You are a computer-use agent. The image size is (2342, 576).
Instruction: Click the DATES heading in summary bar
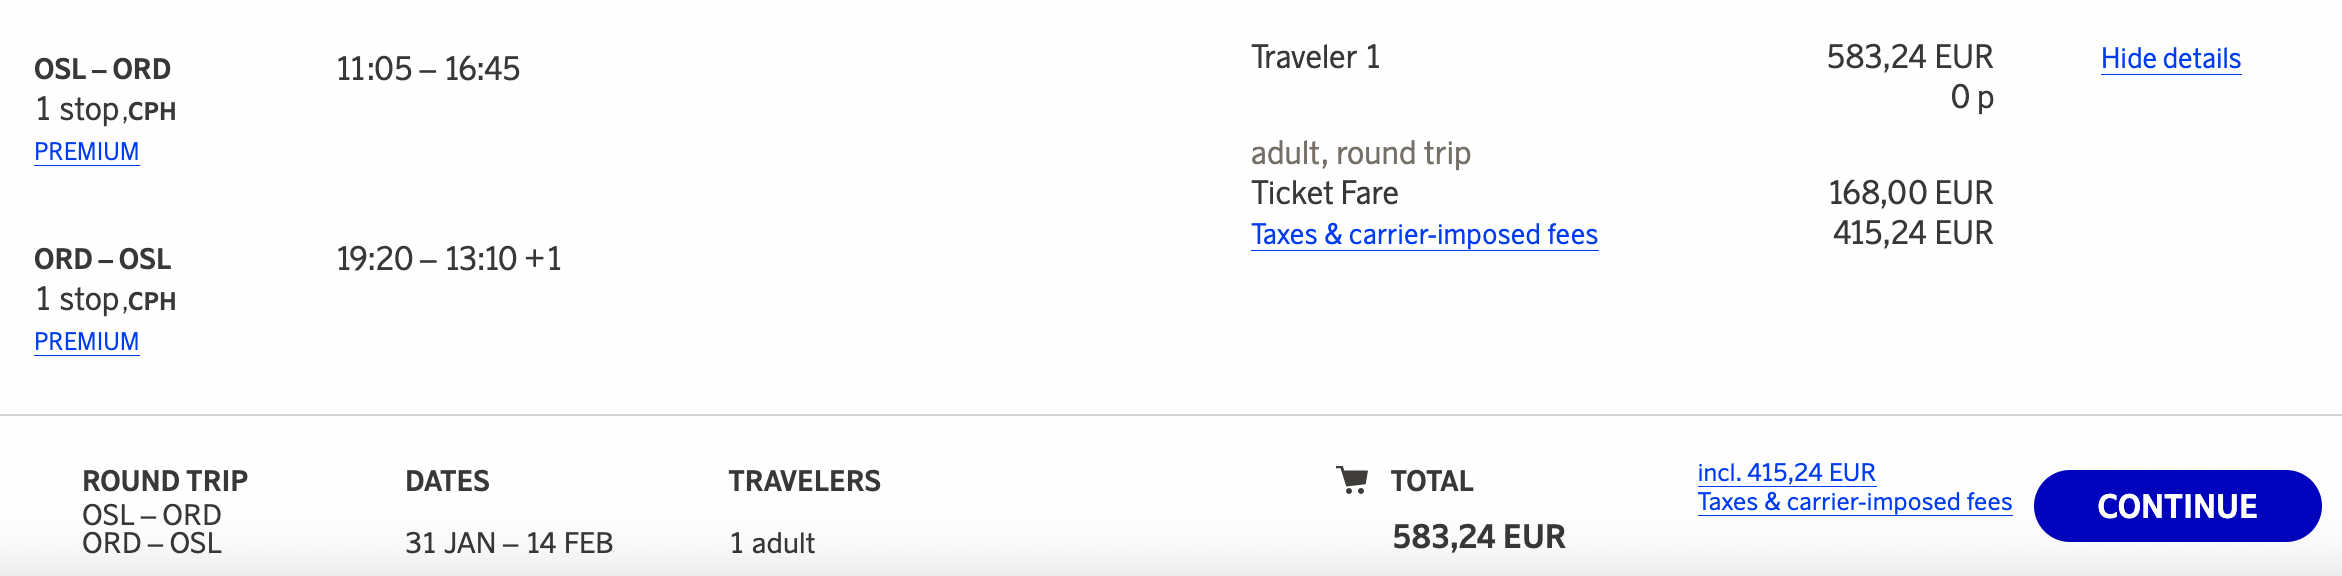pyautogui.click(x=447, y=481)
